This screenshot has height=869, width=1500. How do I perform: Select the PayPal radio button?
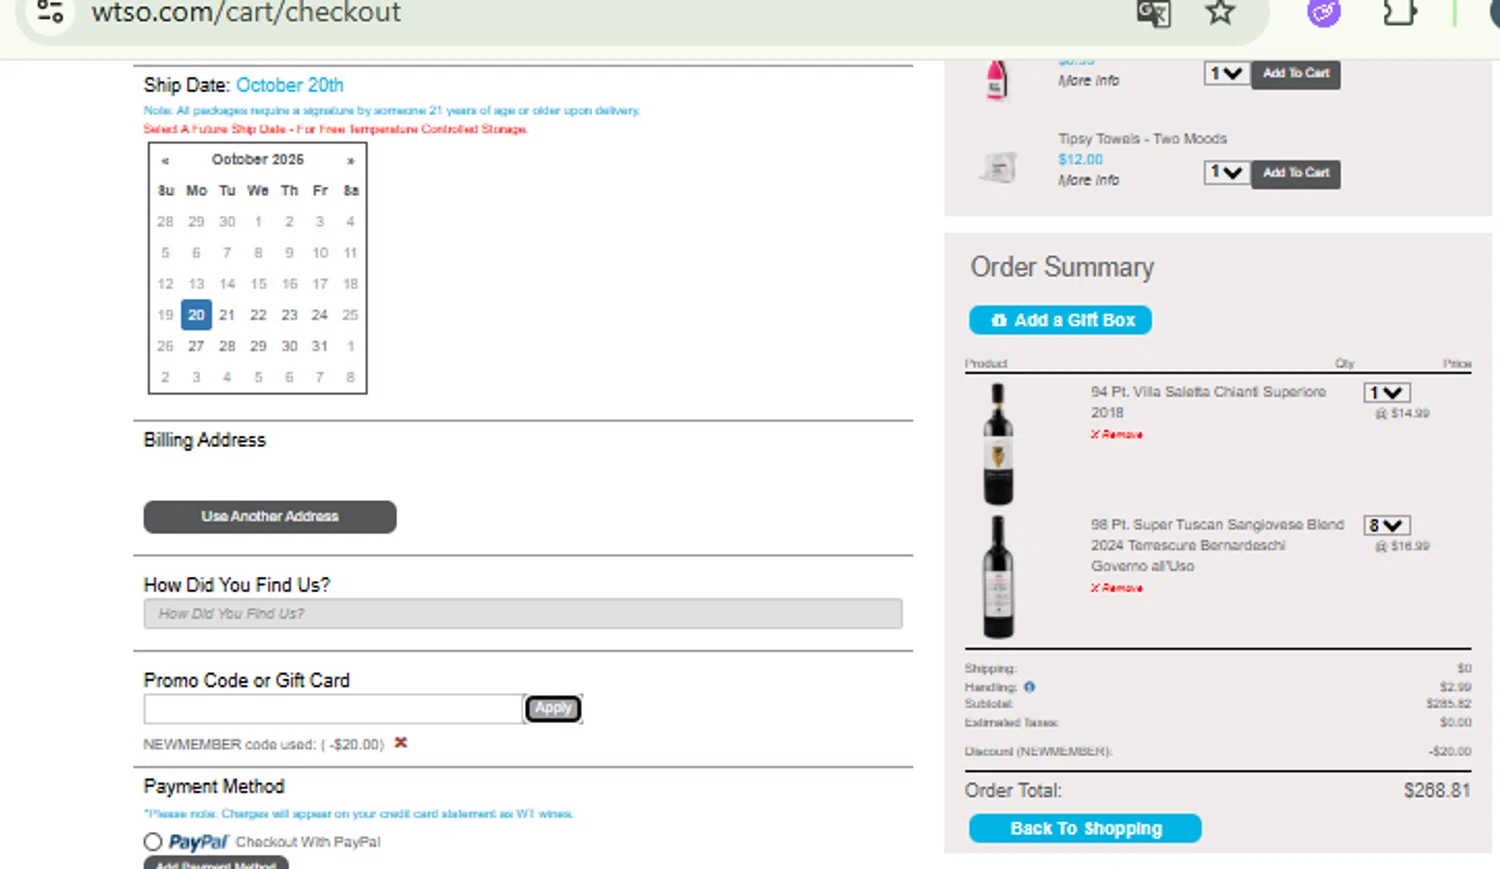click(x=153, y=842)
